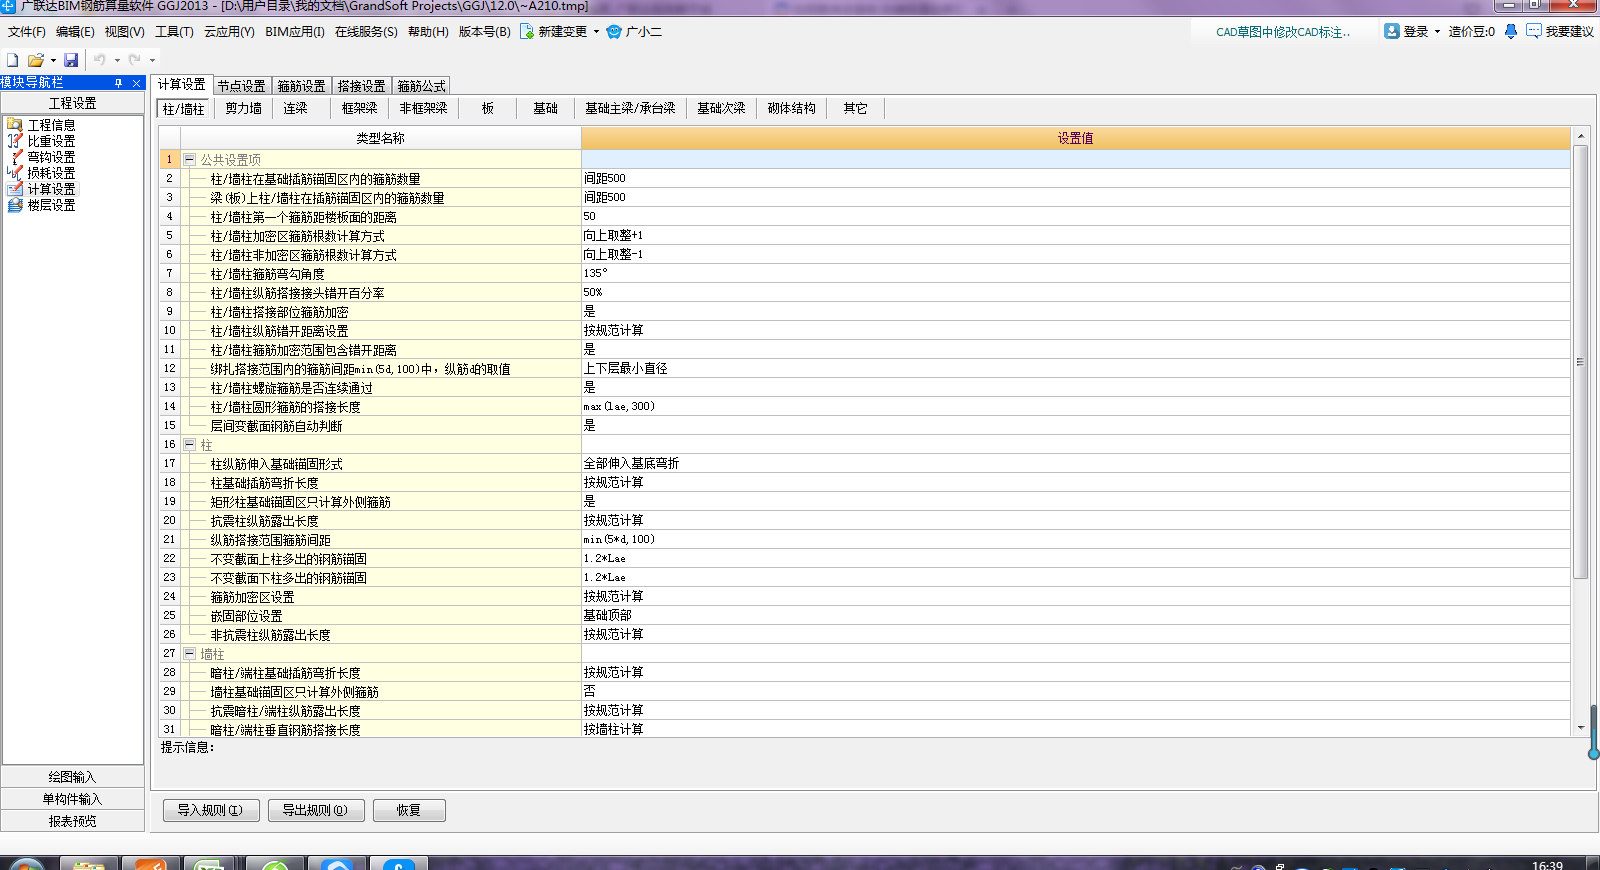Click the 类型名称 column header
This screenshot has width=1600, height=870.
coord(381,138)
